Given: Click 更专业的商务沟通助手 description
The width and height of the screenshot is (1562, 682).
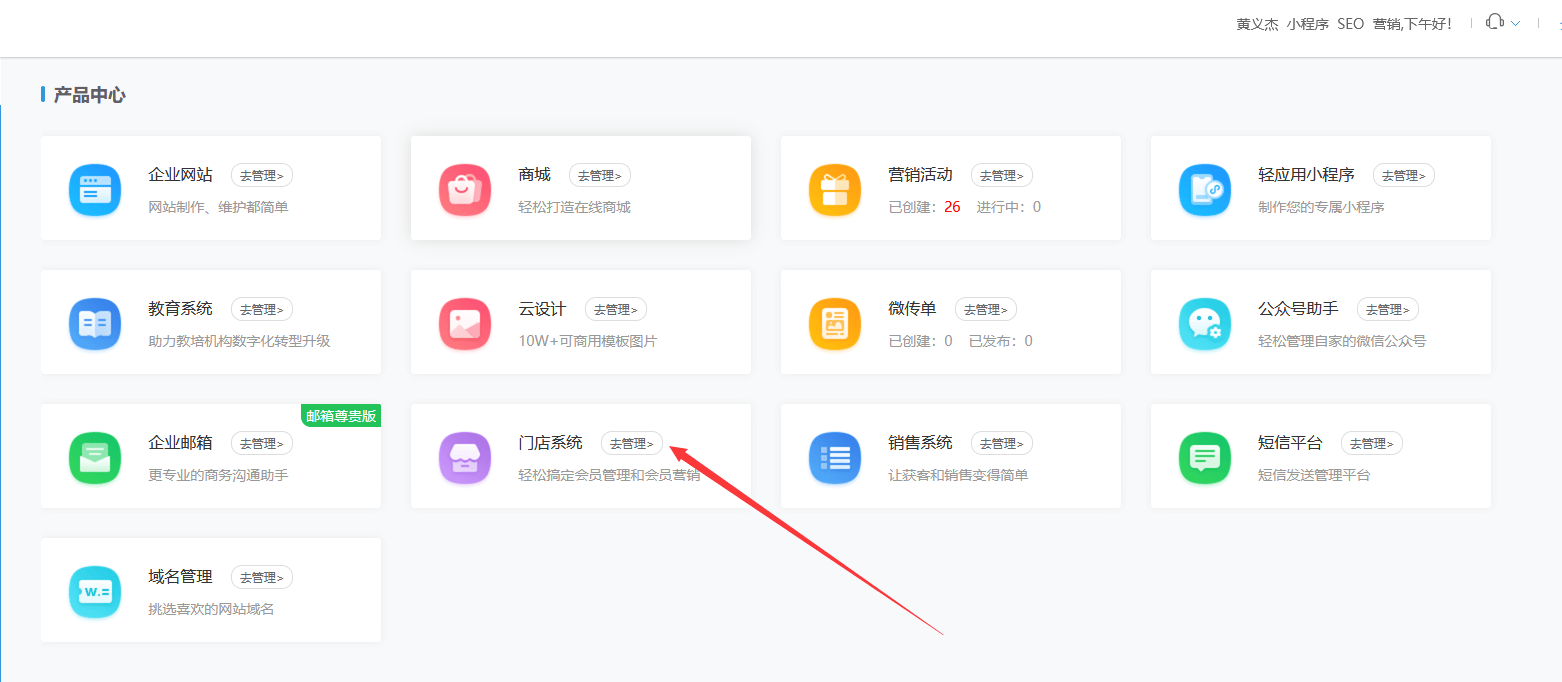Looking at the screenshot, I should tap(218, 475).
